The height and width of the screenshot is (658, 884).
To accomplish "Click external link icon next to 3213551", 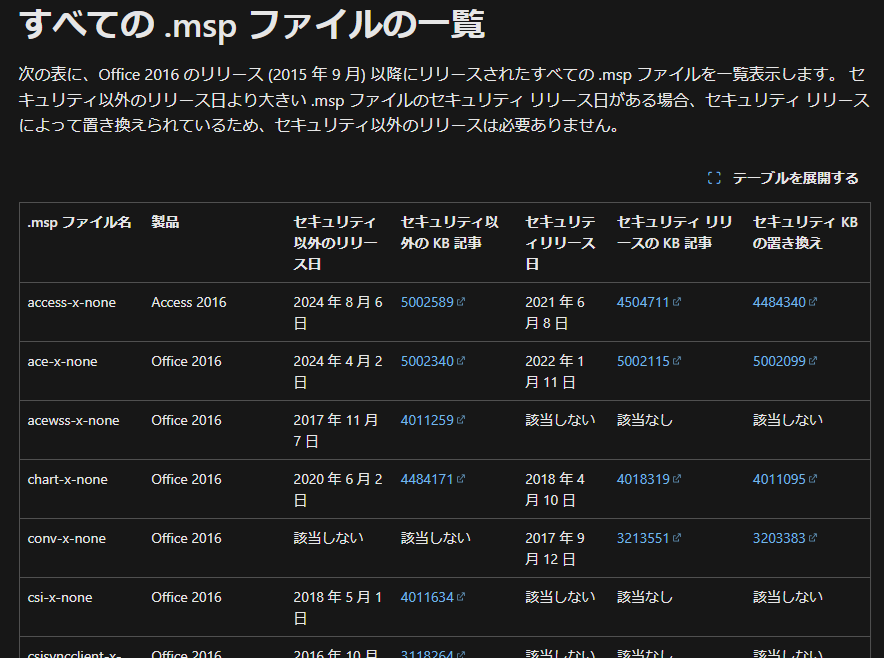I will click(677, 538).
